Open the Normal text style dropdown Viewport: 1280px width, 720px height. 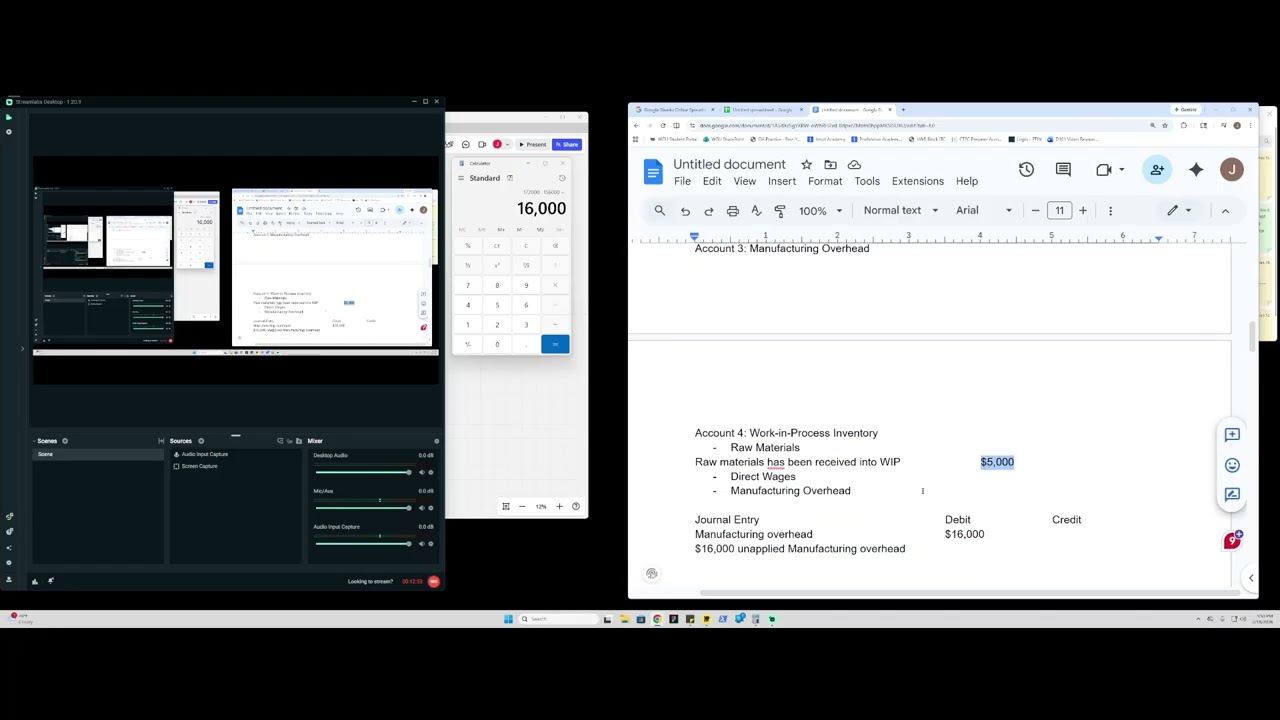coord(901,211)
